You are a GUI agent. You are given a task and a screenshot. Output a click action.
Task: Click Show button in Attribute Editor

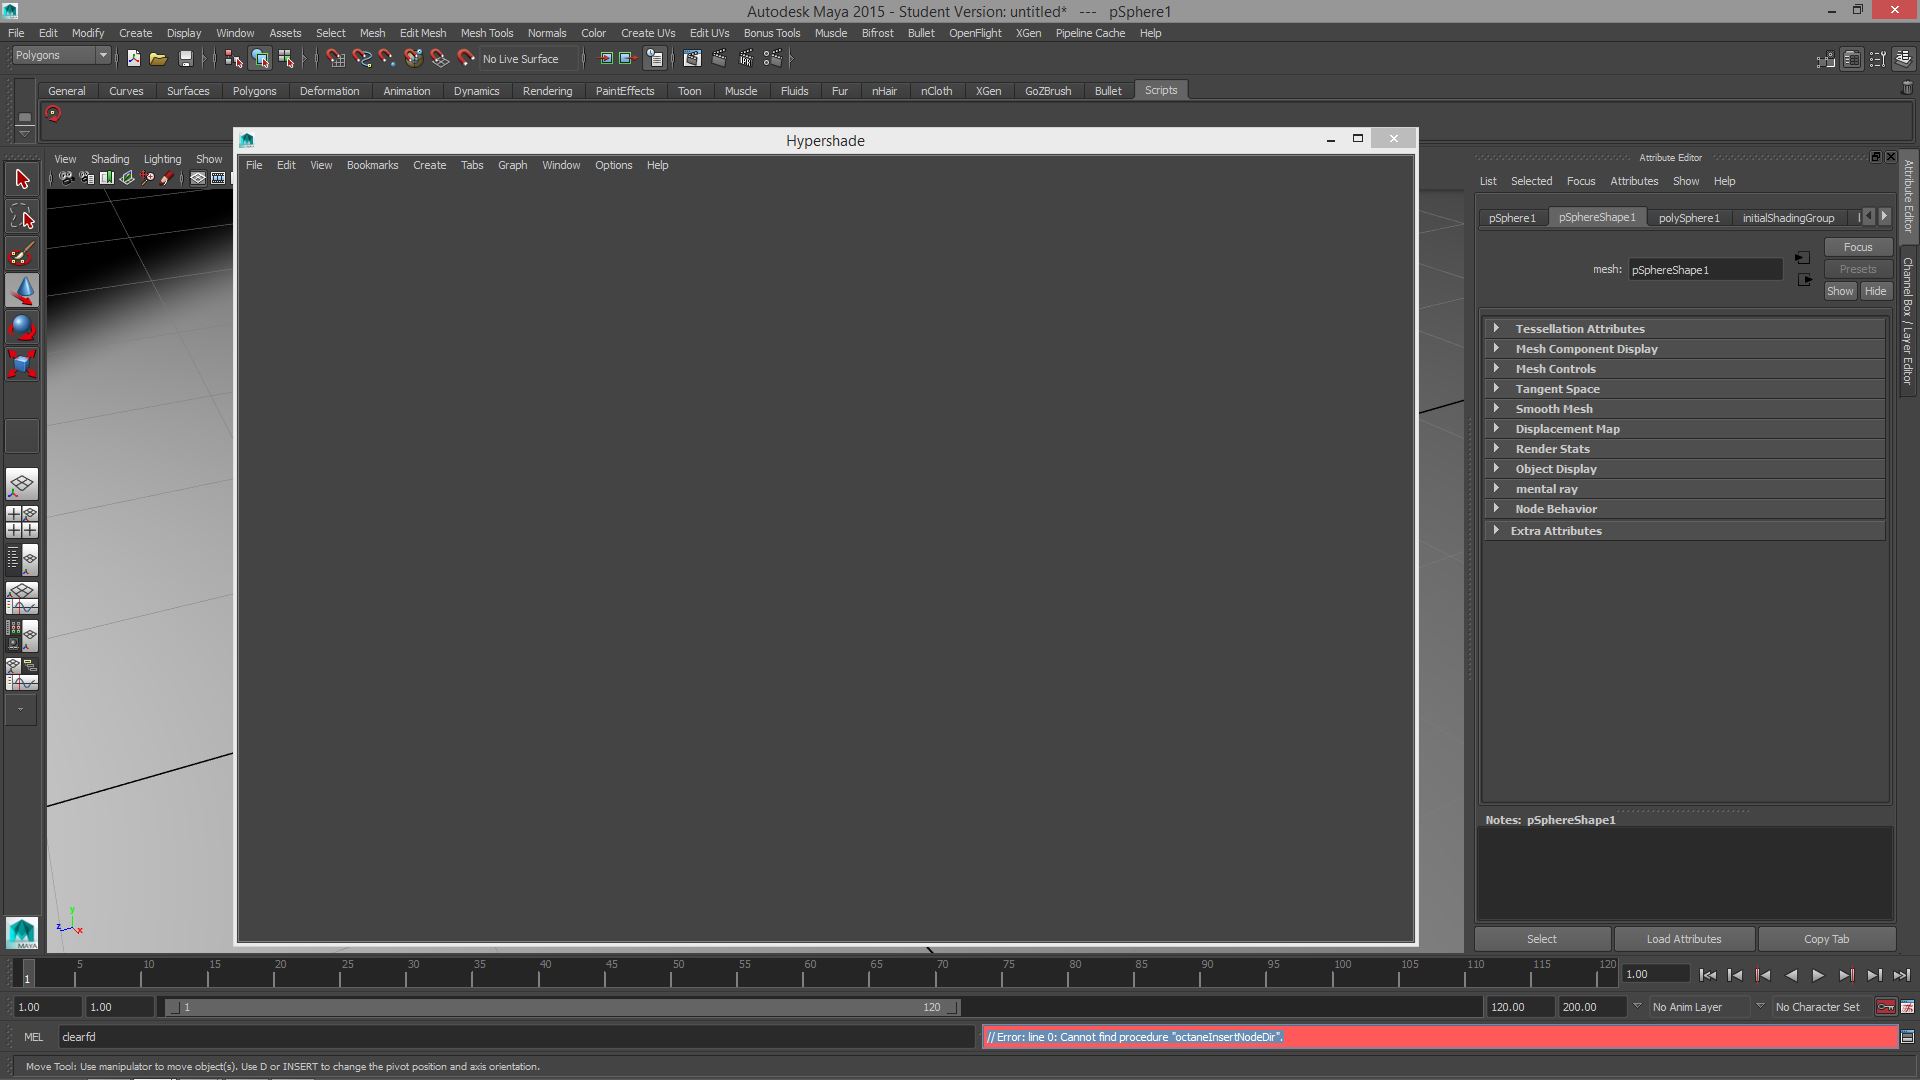[1840, 291]
